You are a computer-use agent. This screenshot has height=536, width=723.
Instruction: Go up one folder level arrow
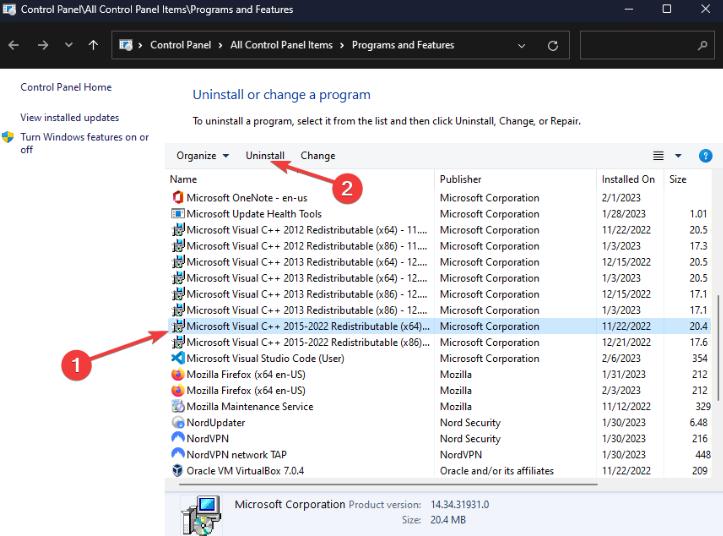(94, 45)
